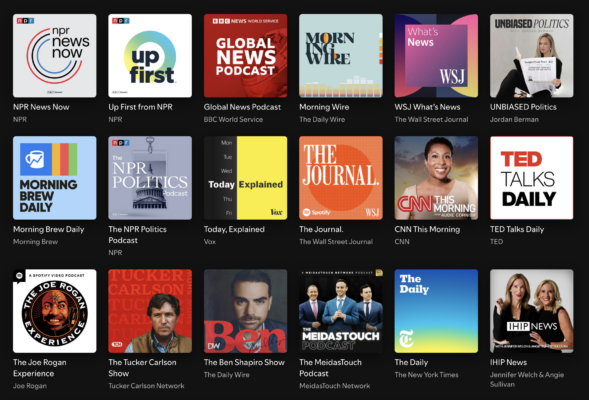Viewport: 589px width, 400px height.
Task: Open the Morning Wire cover image
Action: click(x=341, y=56)
